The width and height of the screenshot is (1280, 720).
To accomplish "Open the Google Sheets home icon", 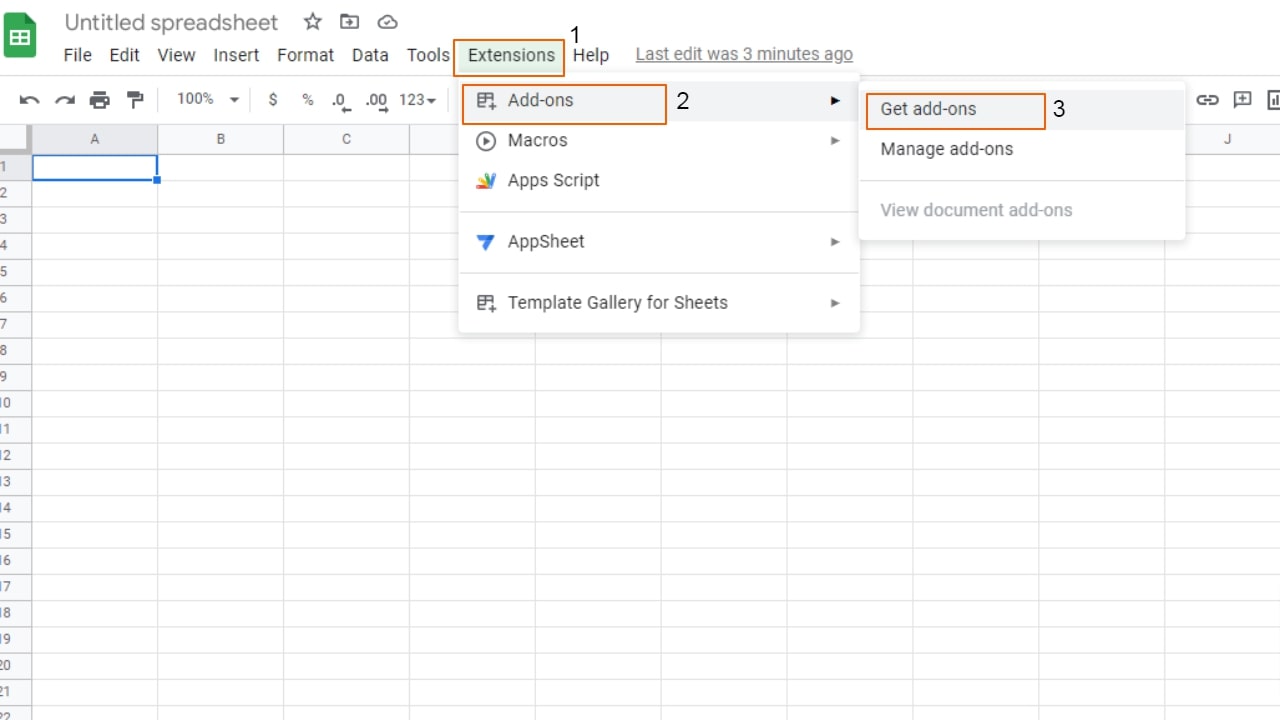I will tap(20, 37).
